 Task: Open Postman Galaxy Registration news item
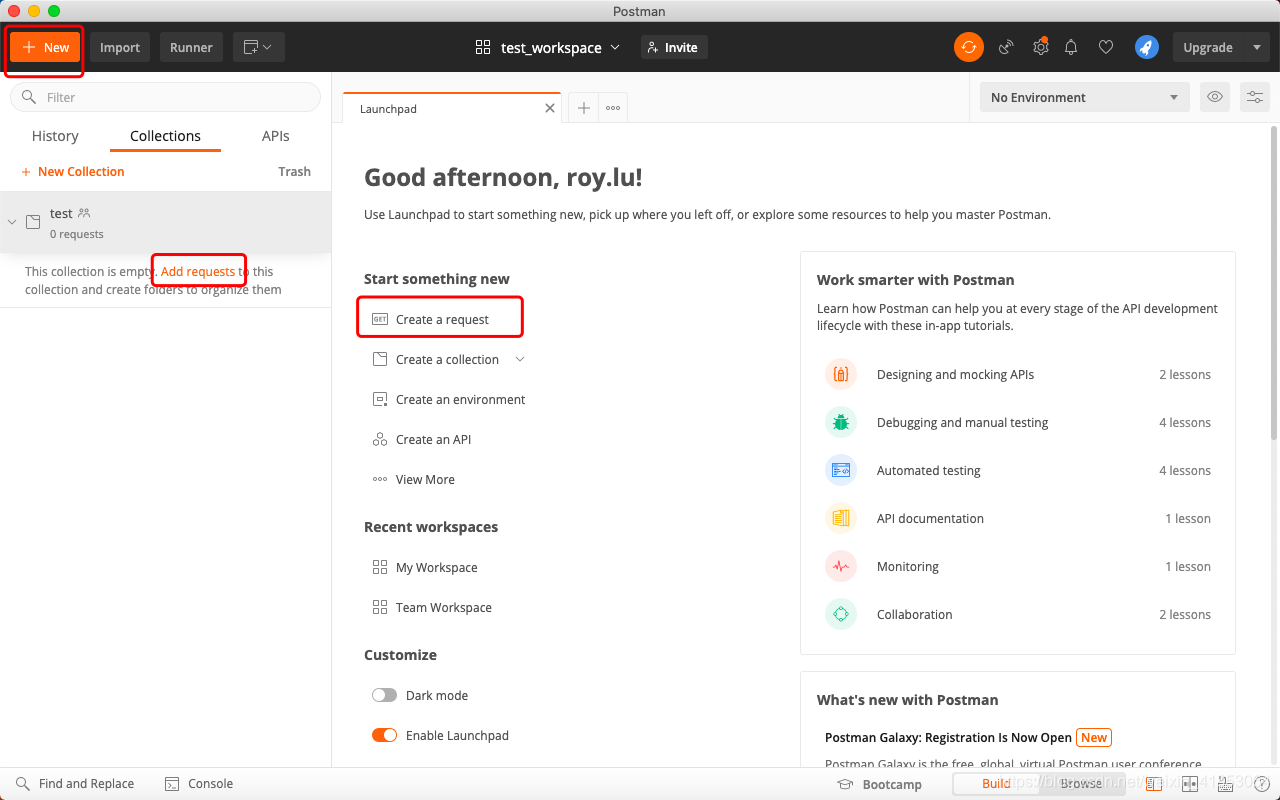tap(948, 737)
